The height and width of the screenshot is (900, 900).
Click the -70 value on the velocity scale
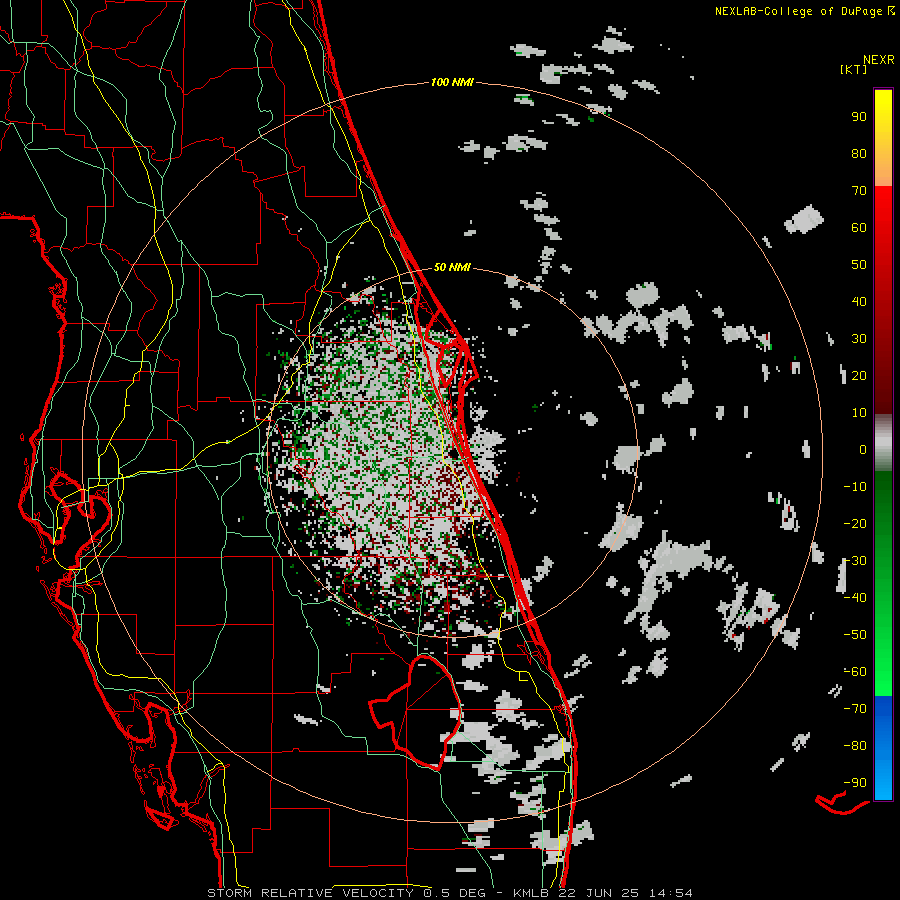(855, 708)
